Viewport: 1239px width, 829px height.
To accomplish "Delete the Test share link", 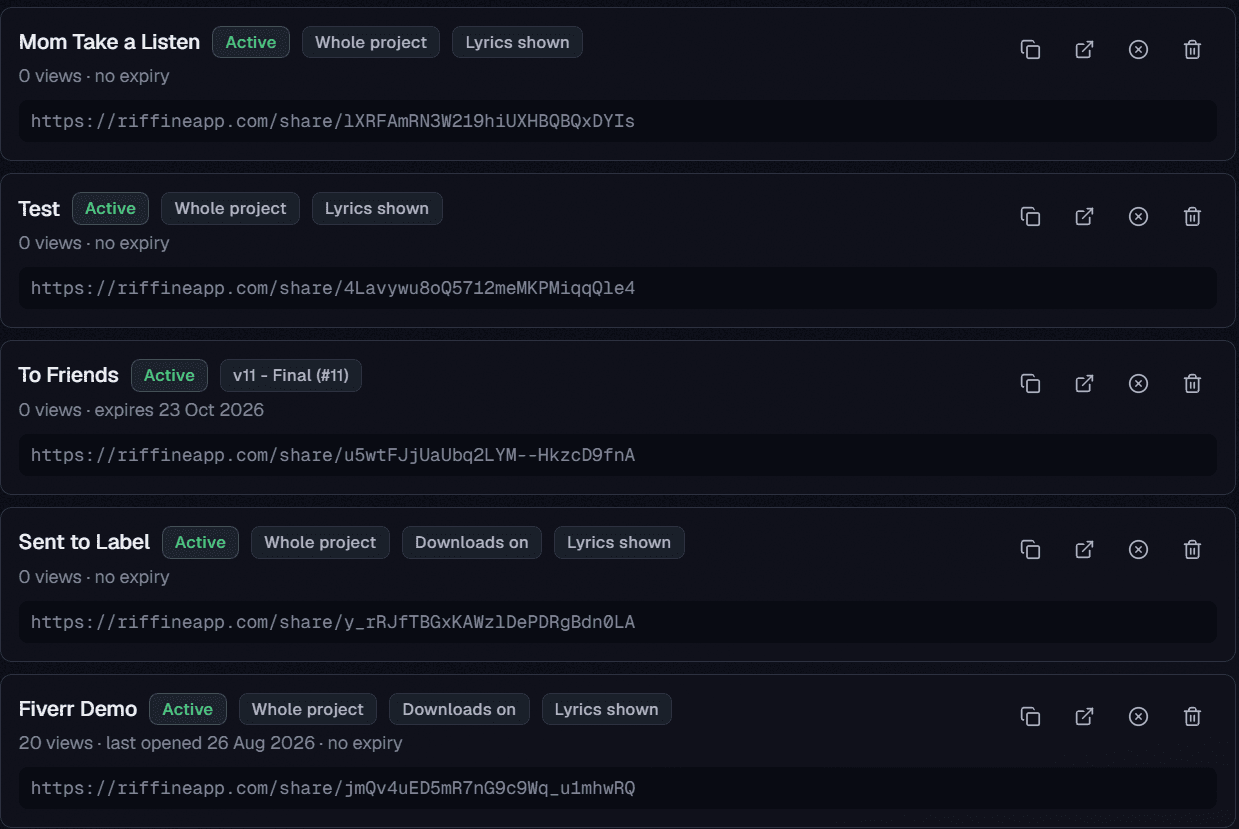I will tap(1192, 216).
